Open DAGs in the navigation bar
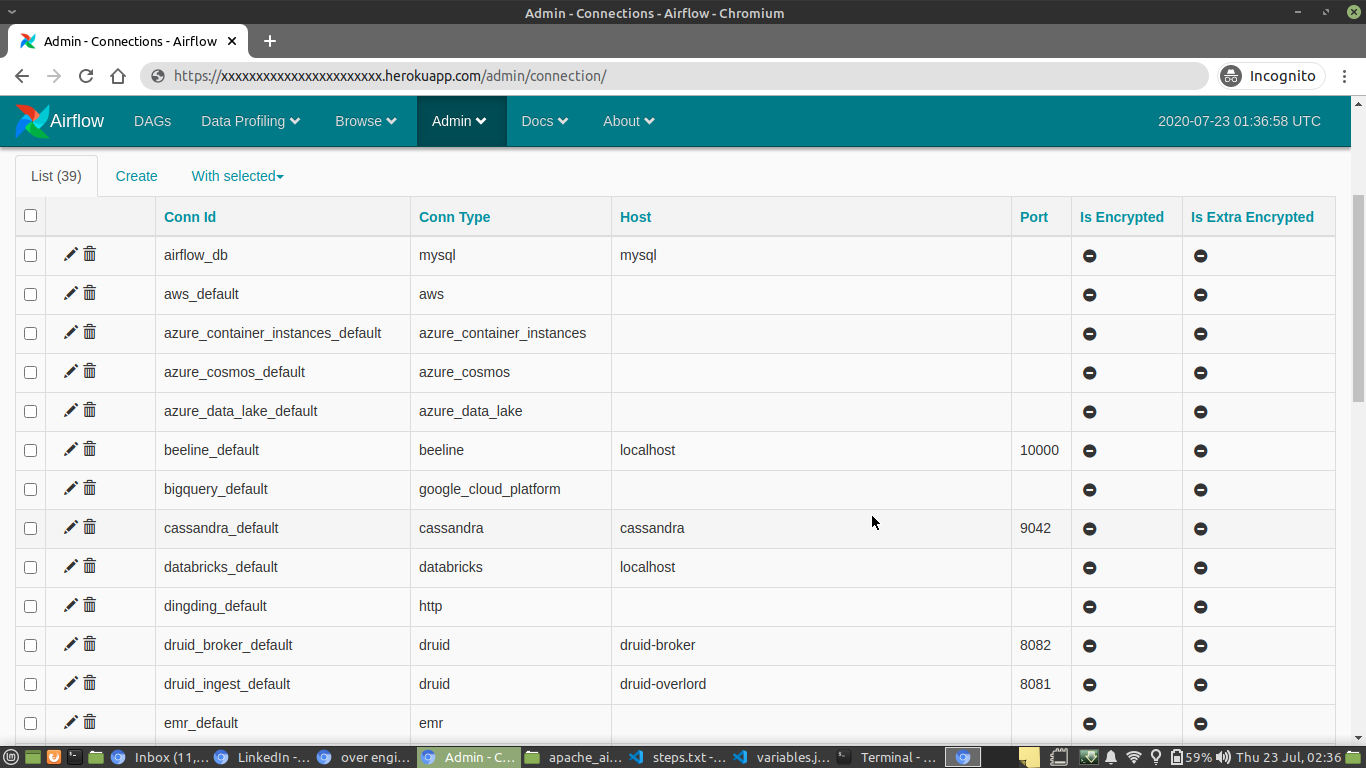1366x768 pixels. [153, 121]
